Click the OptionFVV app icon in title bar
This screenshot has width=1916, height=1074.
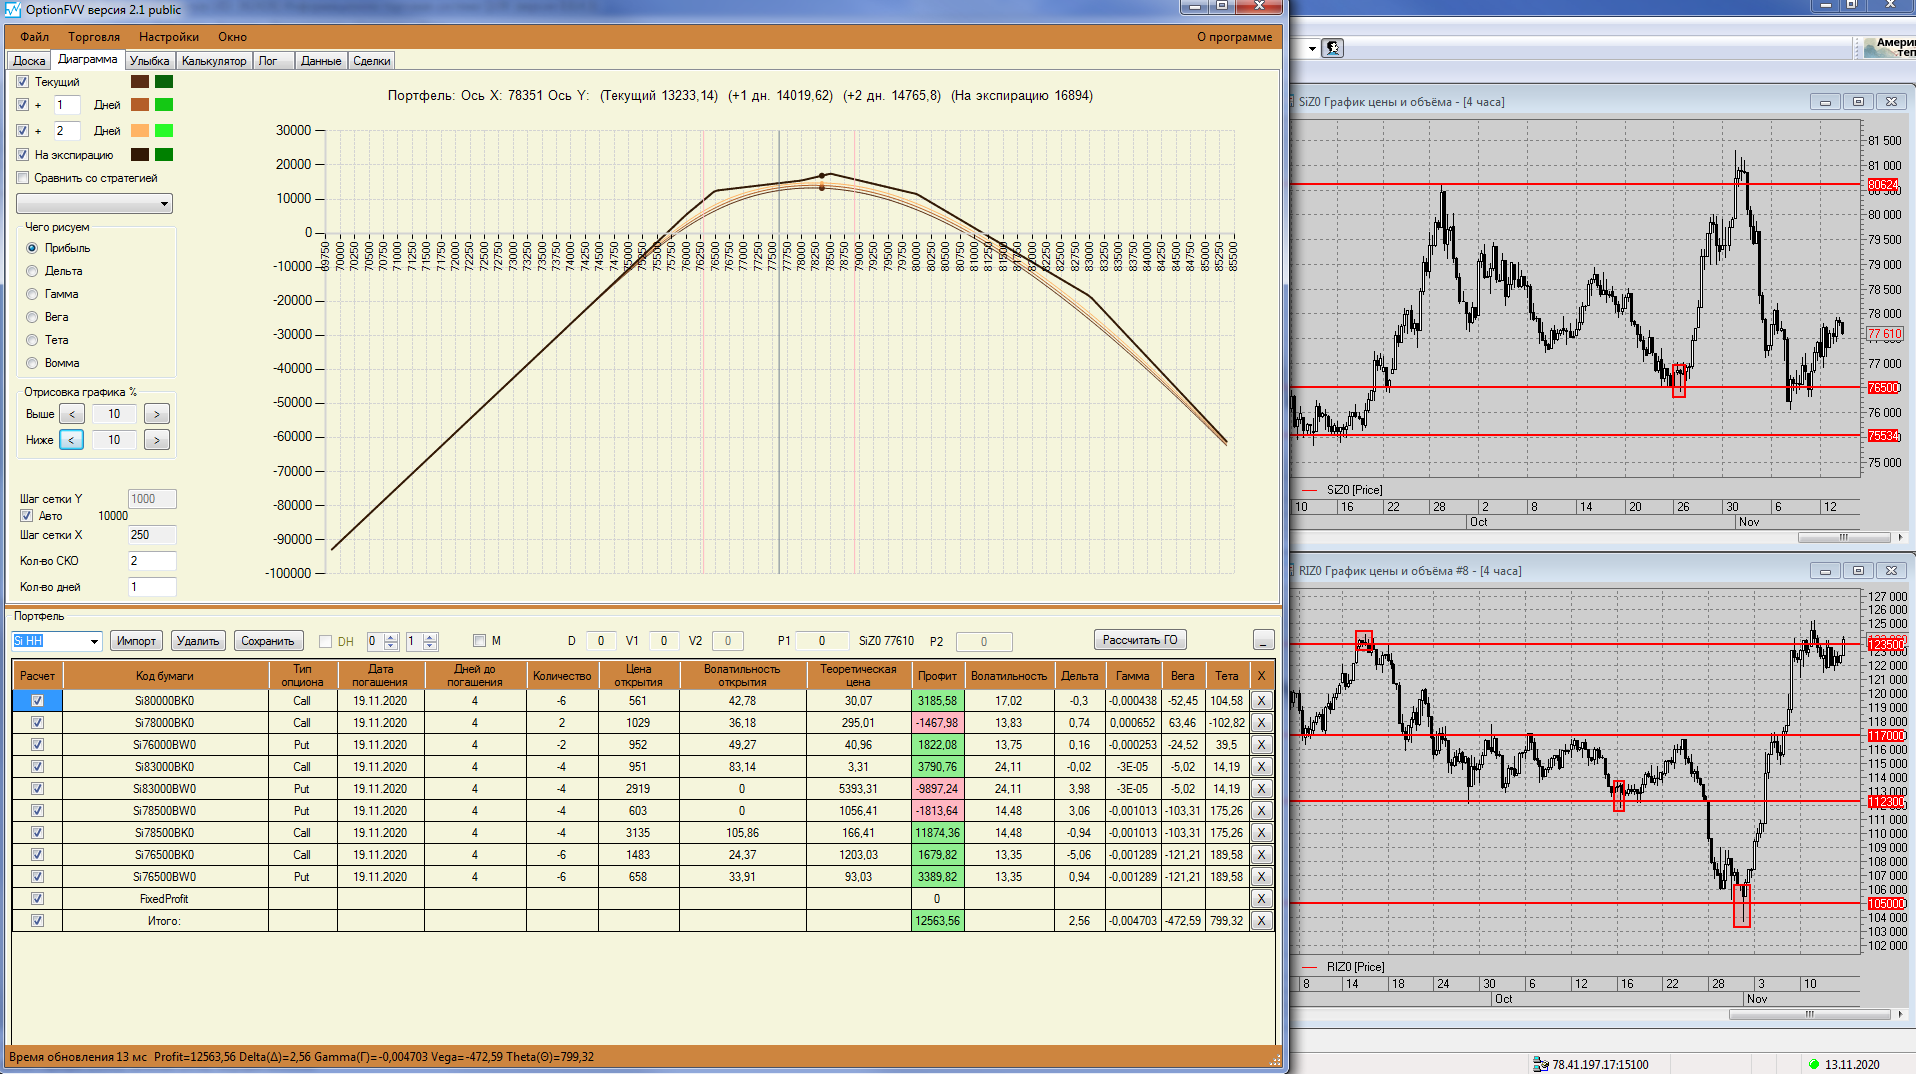click(13, 9)
